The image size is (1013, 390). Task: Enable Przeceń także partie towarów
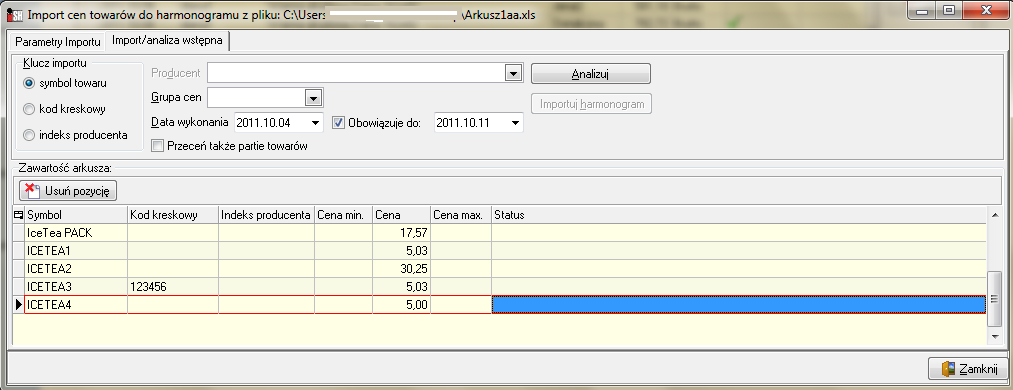coord(157,146)
